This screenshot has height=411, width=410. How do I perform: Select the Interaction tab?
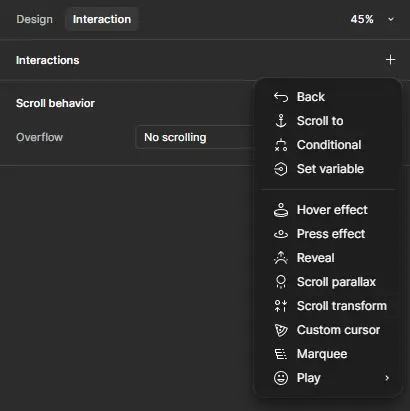point(102,19)
